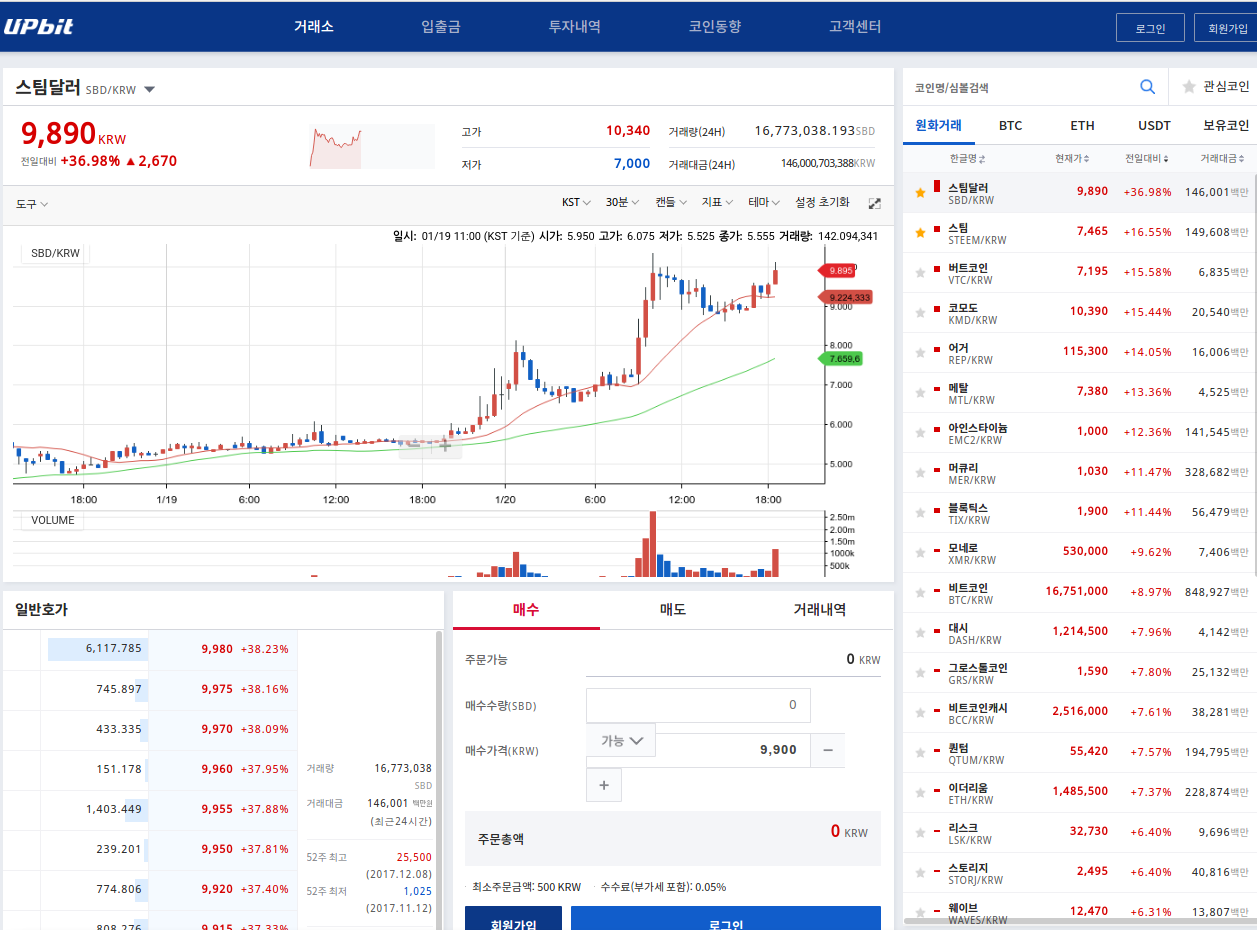Toggle favorite star for 버트코인
1257x930 pixels.
[920, 273]
